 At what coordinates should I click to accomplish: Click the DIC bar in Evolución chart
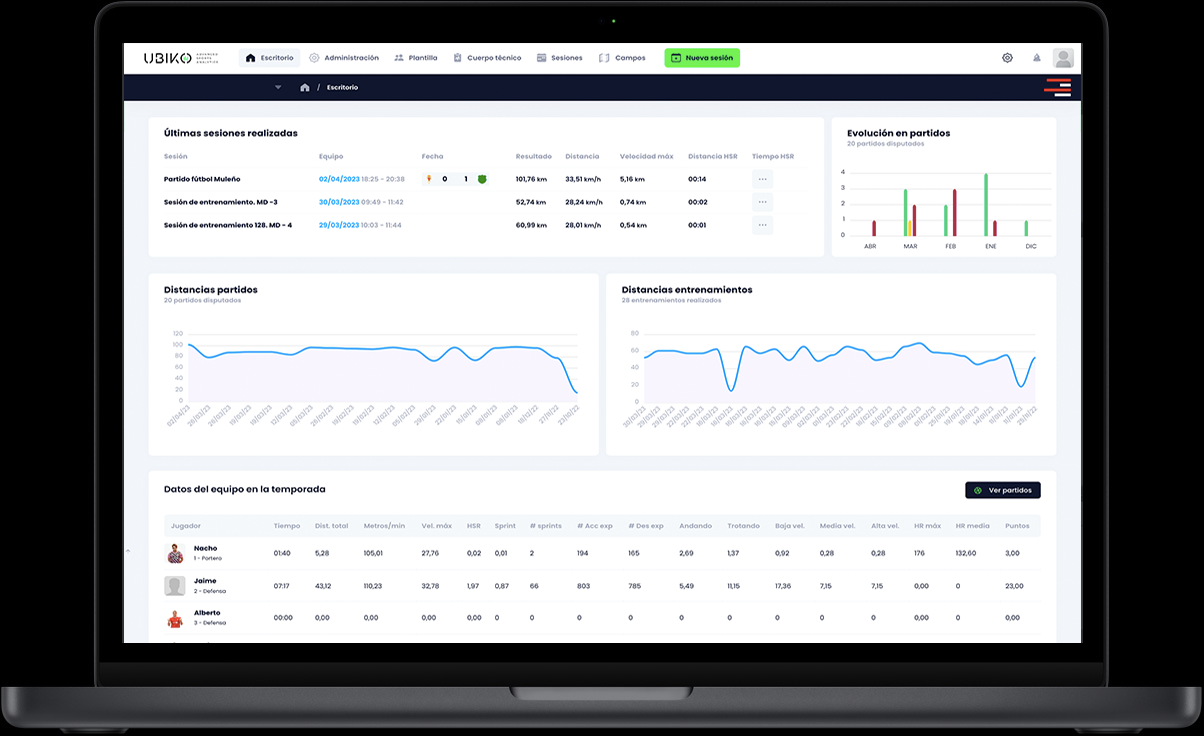click(1026, 229)
